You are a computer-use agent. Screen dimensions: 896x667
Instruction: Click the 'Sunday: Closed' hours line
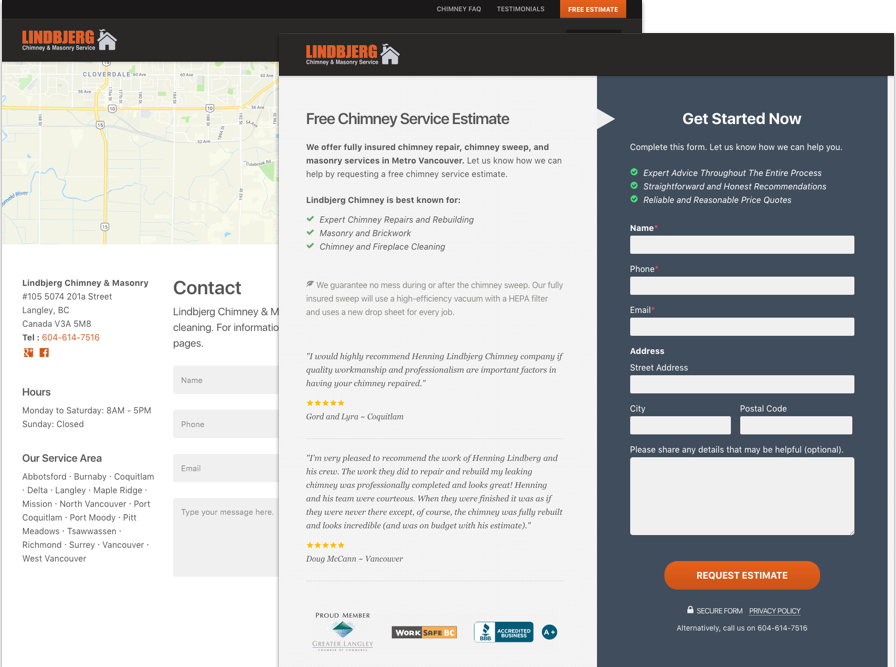[53, 424]
